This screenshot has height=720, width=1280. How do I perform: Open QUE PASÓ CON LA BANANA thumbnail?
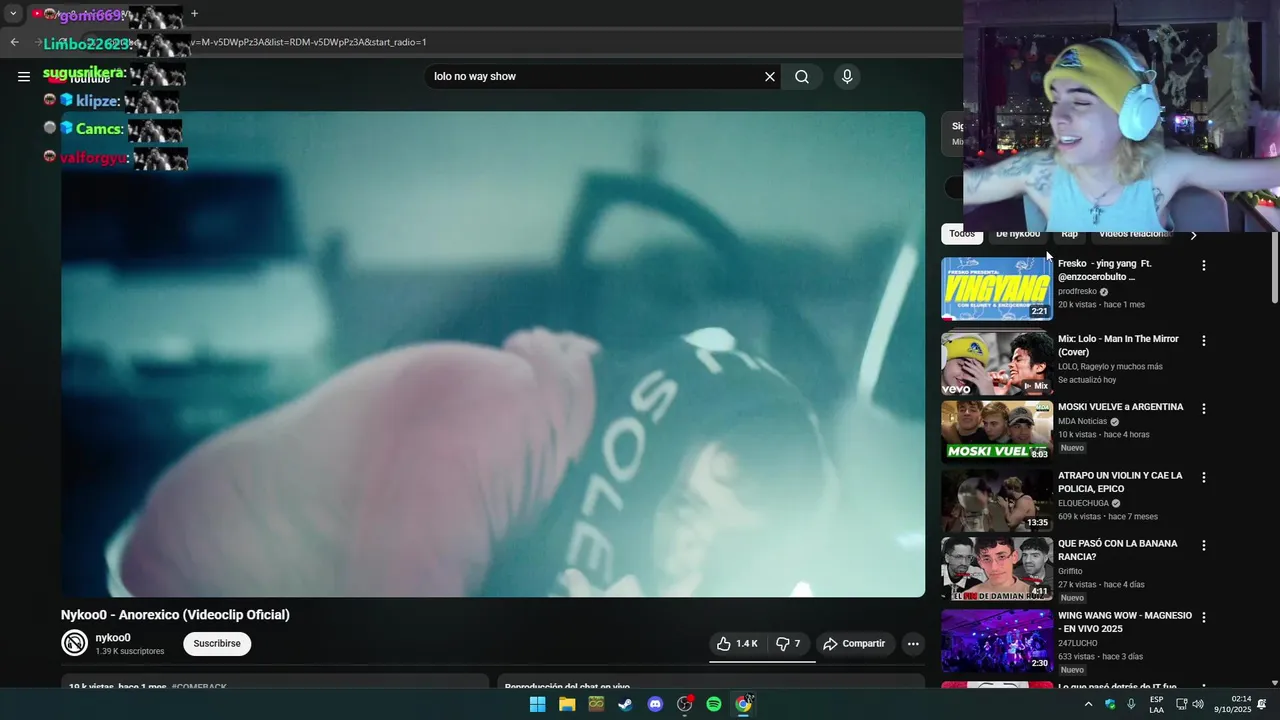tap(997, 569)
